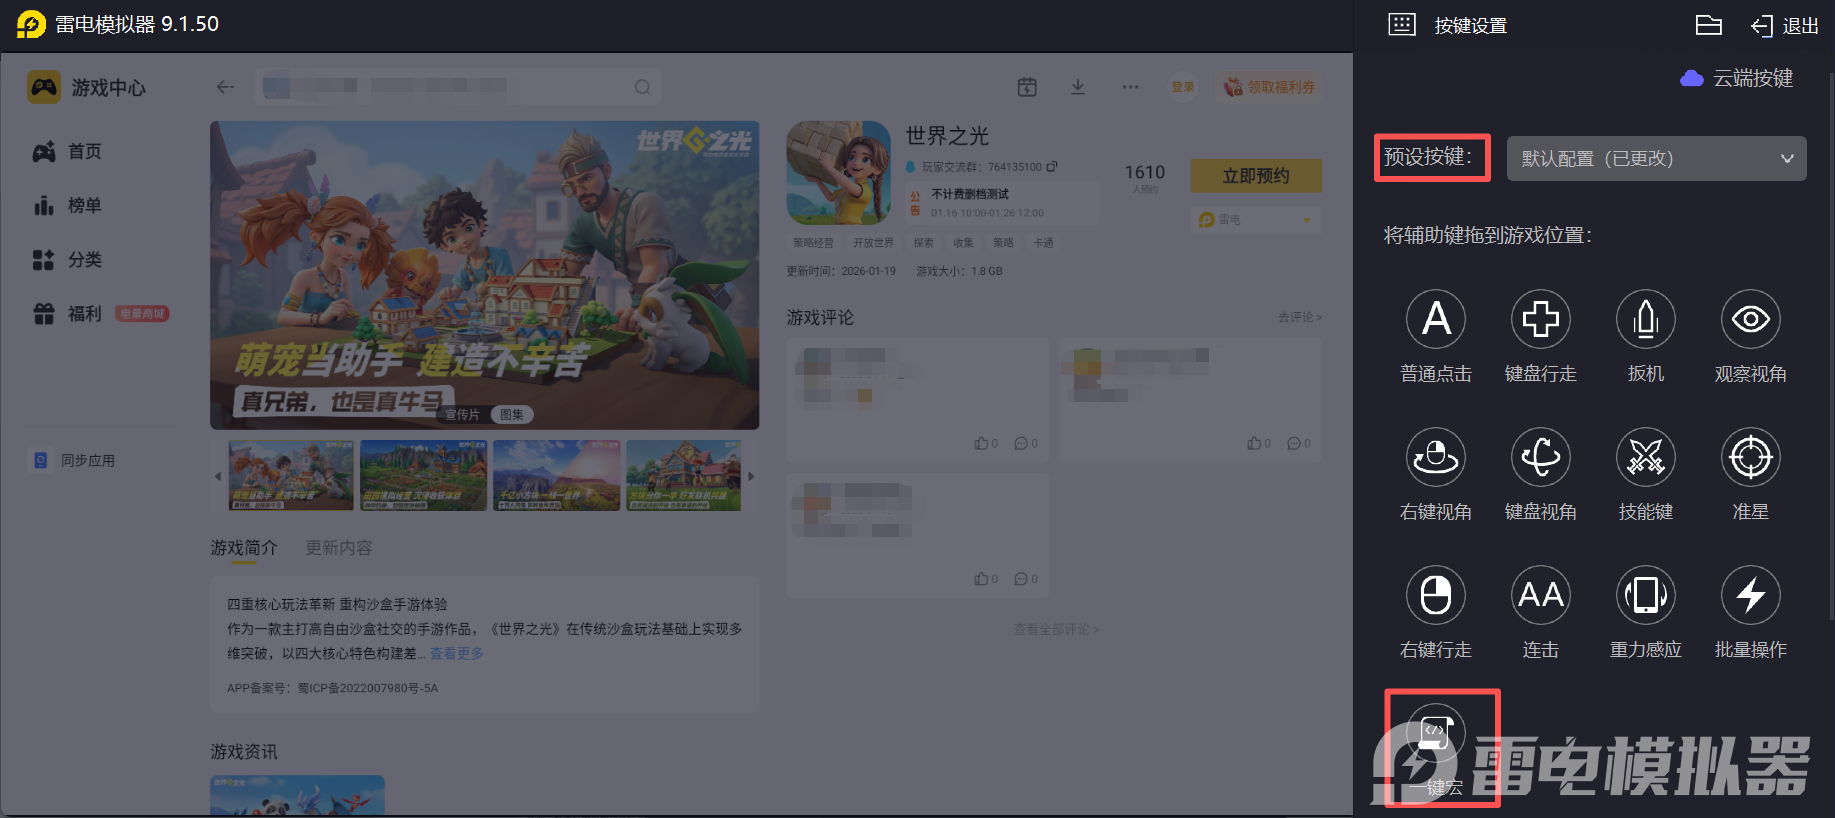Show previous screenshots with the left arrow
The image size is (1835, 818).
pos(218,476)
